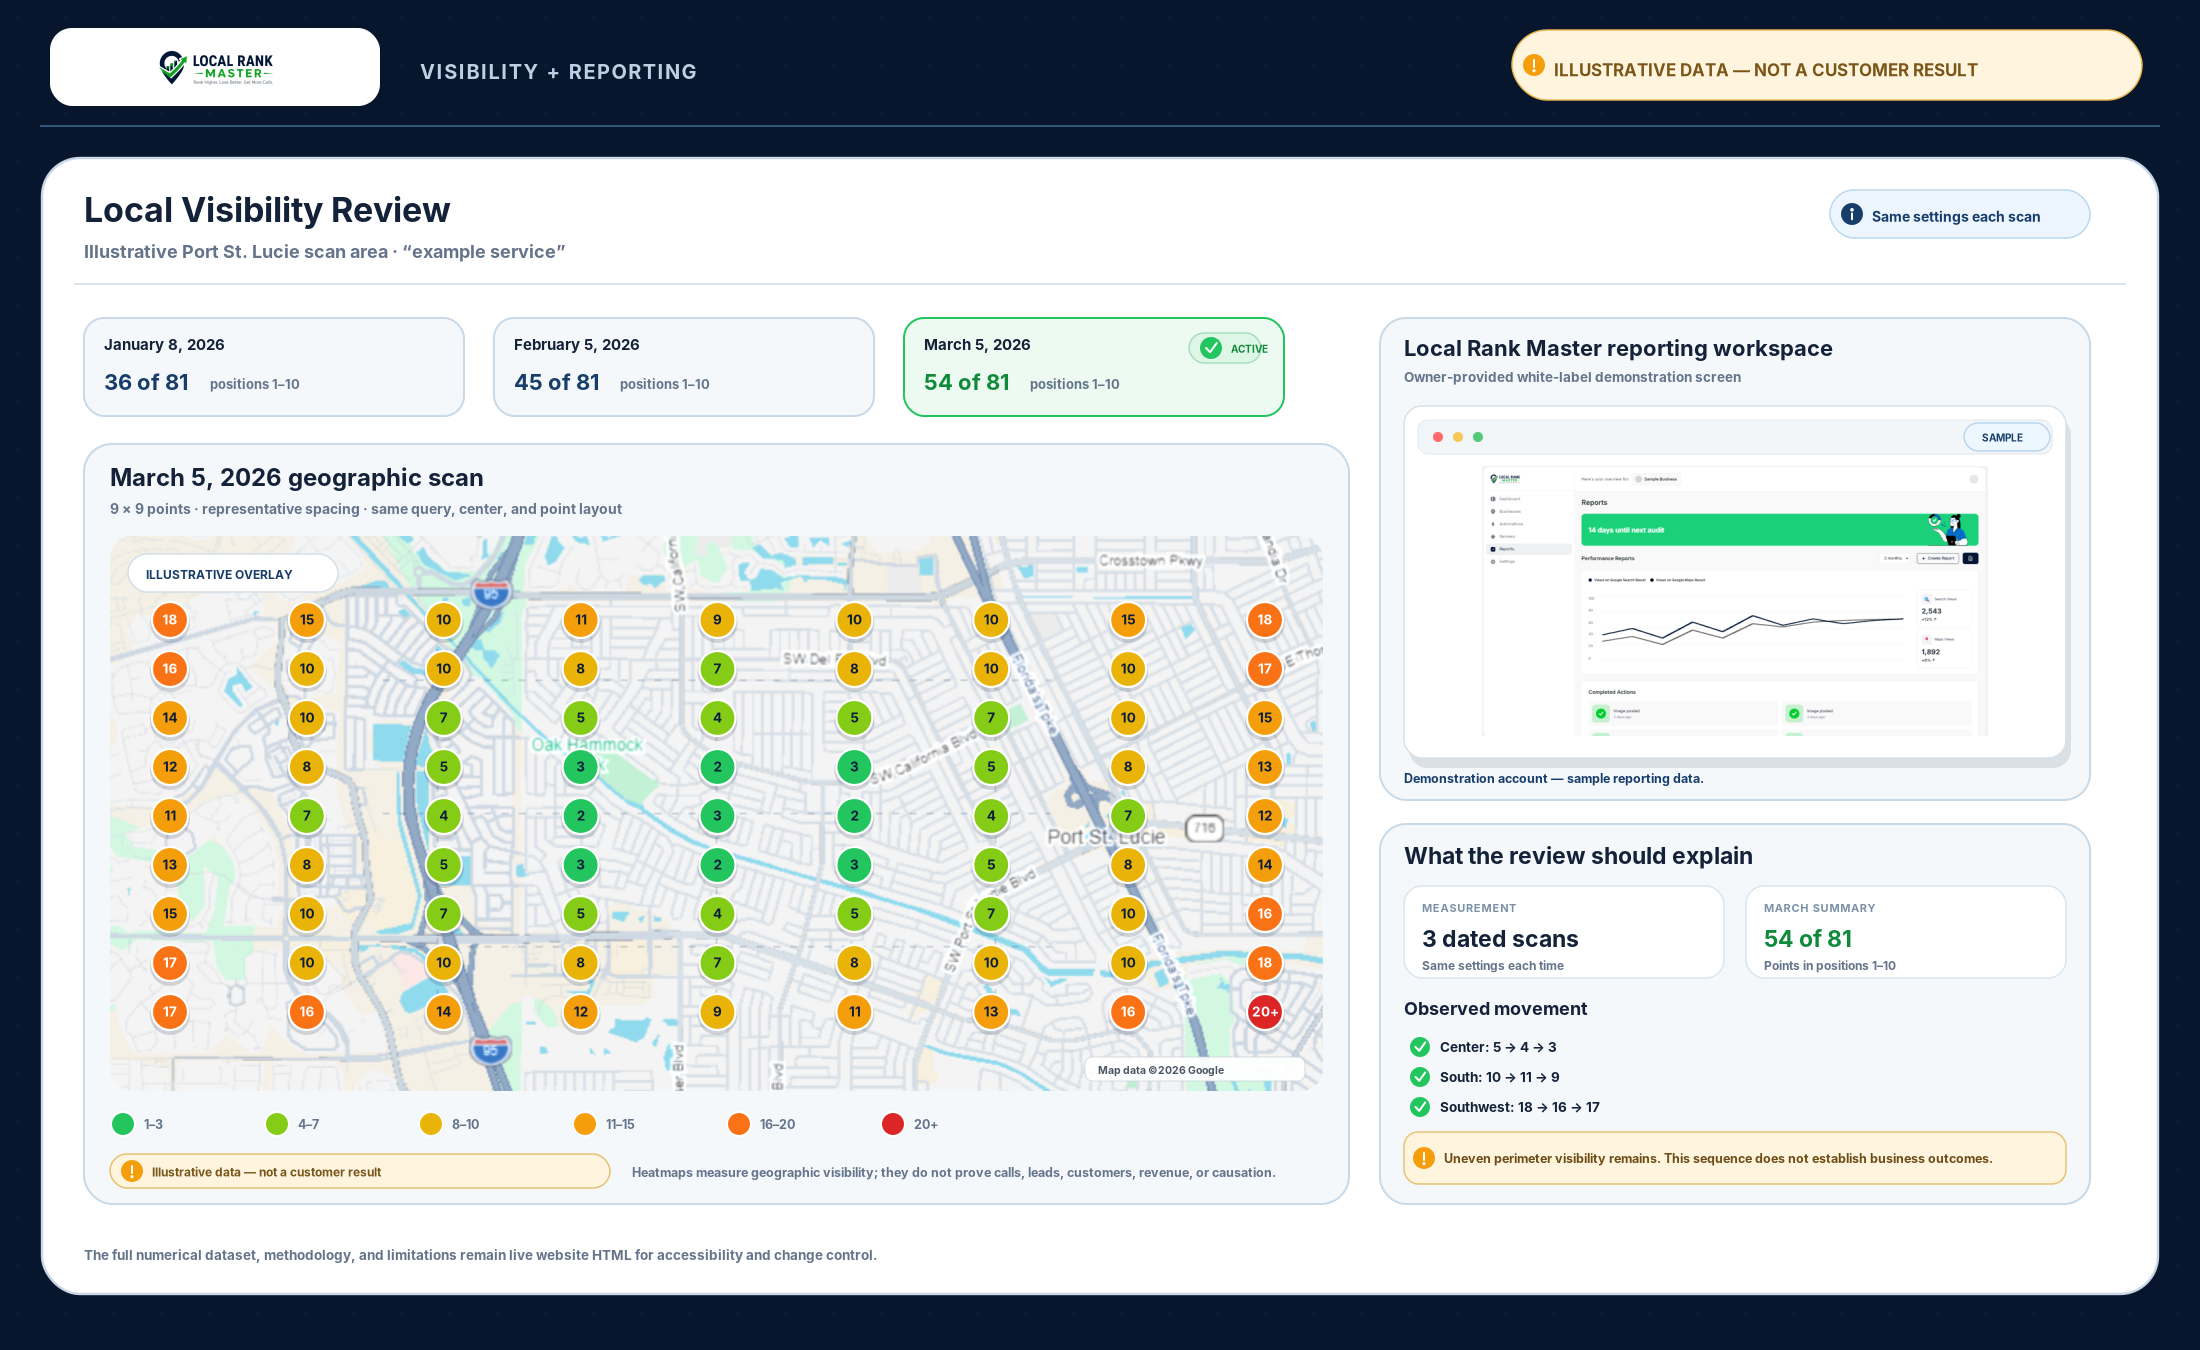
Task: Click the dark document icon button beside Create Report
Action: click(x=1970, y=558)
